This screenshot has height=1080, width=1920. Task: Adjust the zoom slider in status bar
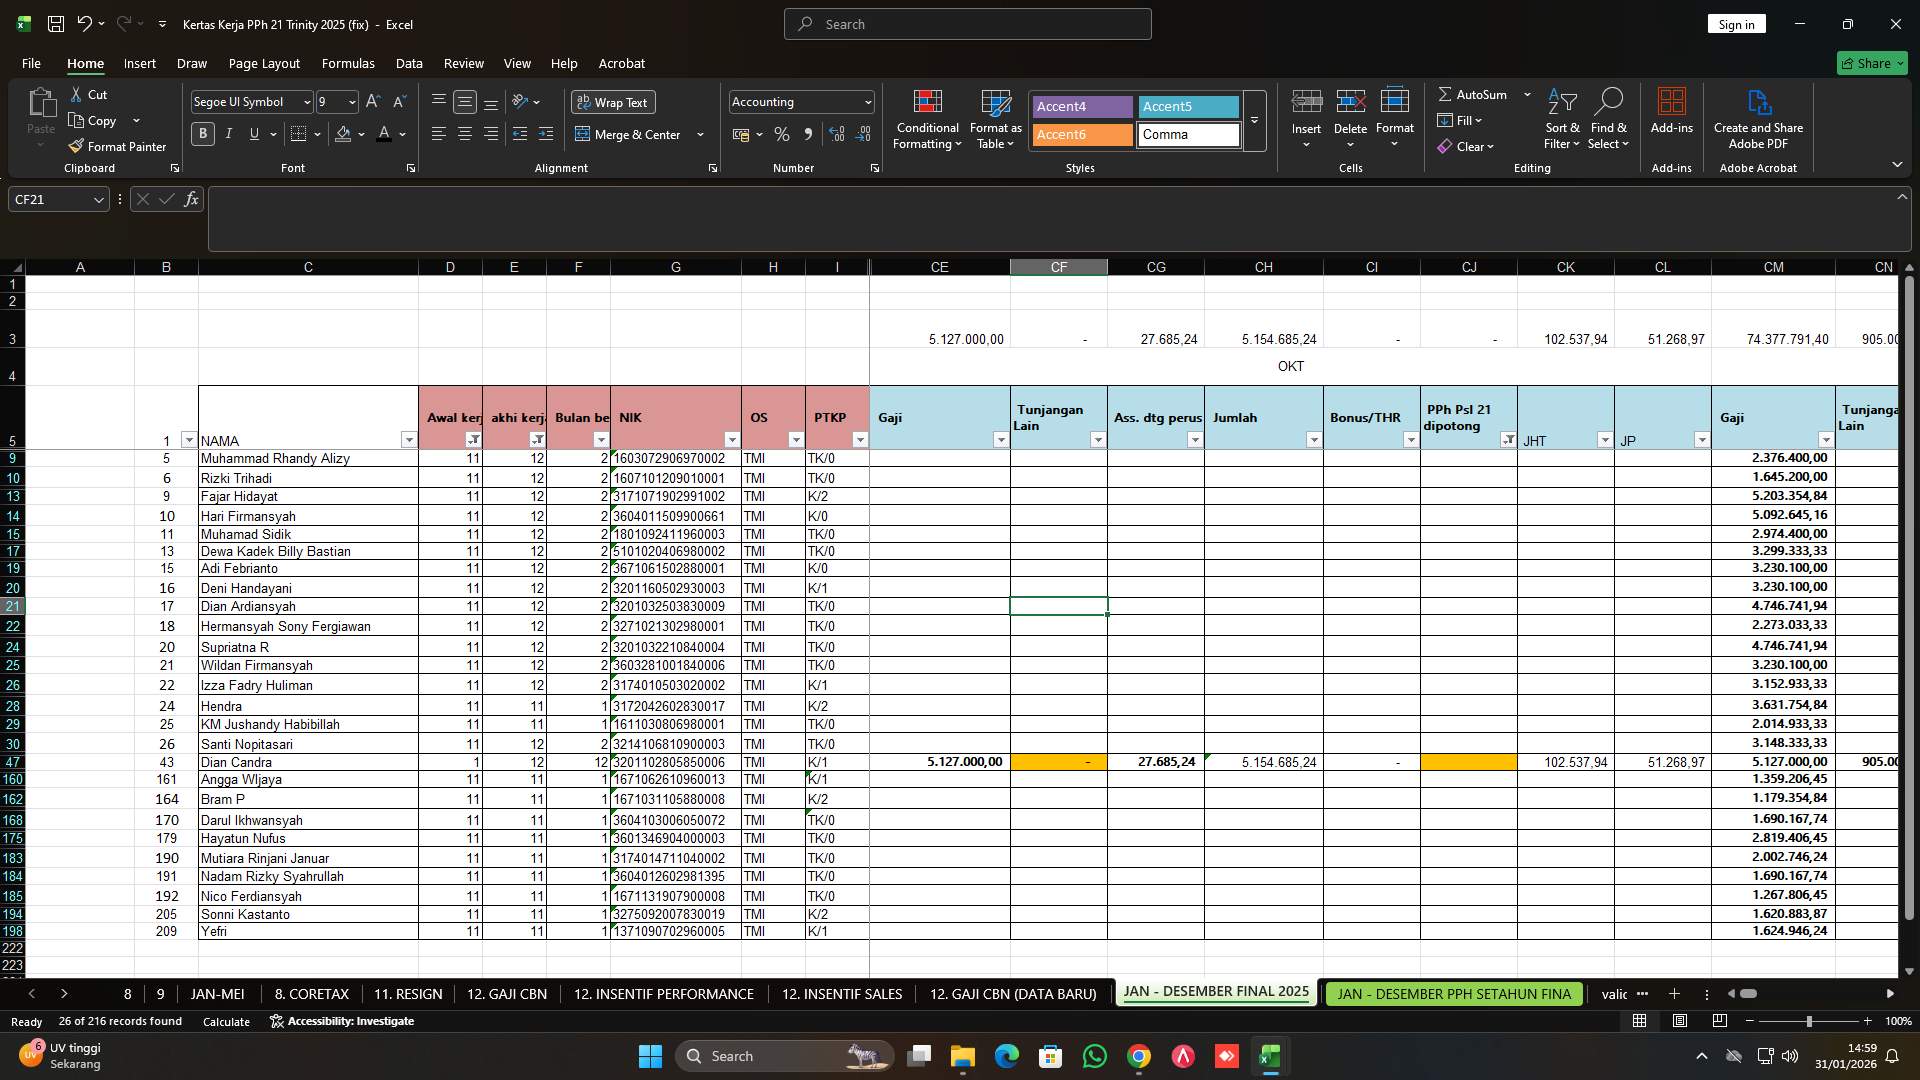pos(1808,1021)
